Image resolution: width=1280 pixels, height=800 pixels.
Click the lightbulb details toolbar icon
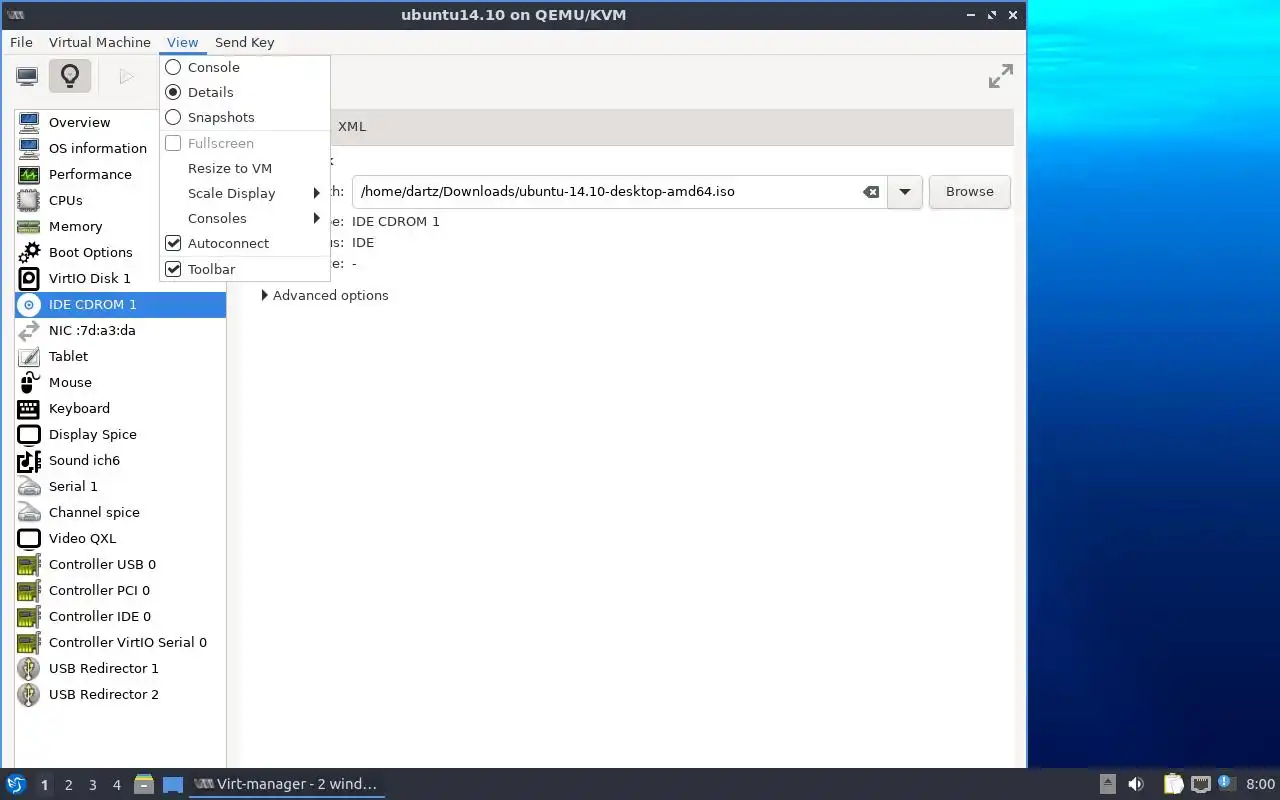[x=69, y=76]
